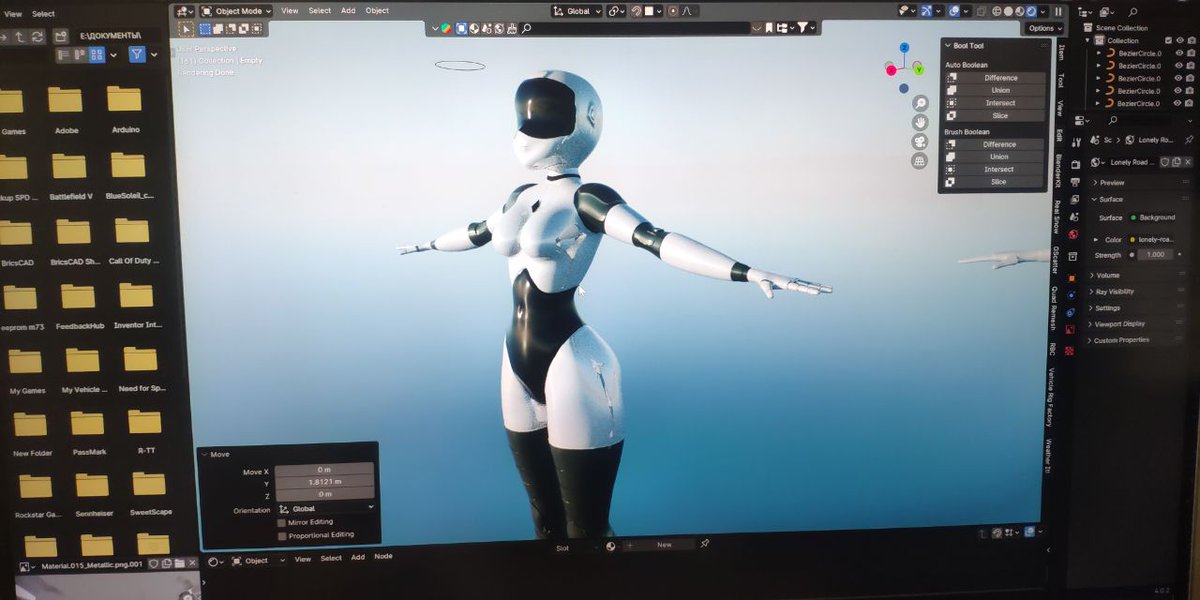The width and height of the screenshot is (1200, 600).
Task: Click the pan view hand gizmo
Action: click(x=920, y=122)
